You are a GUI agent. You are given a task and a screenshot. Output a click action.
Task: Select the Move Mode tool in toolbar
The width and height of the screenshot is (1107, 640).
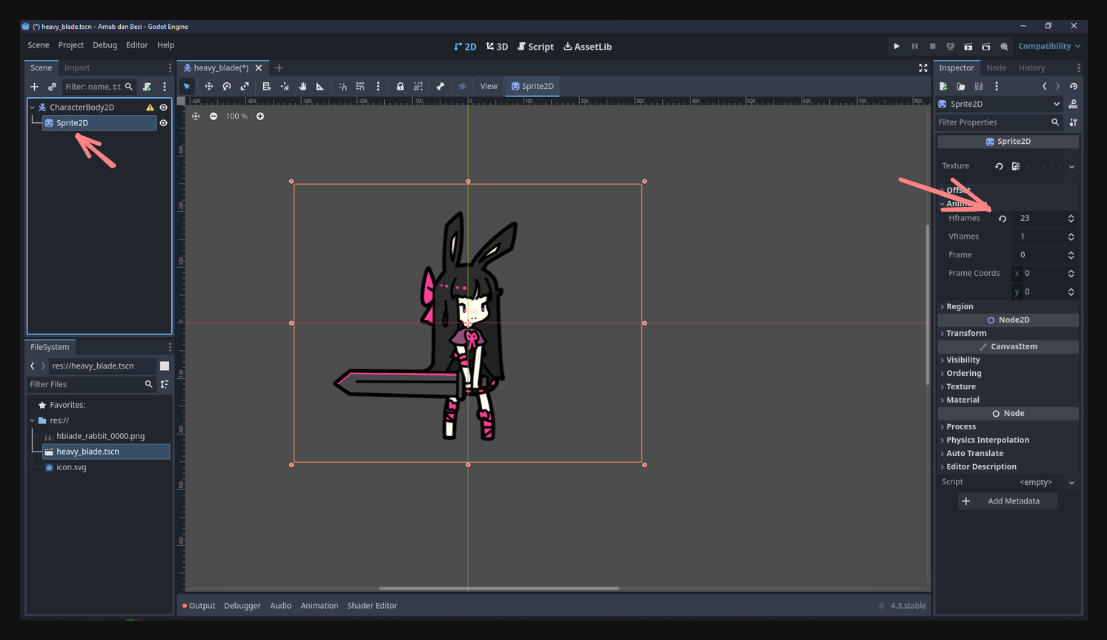point(209,86)
